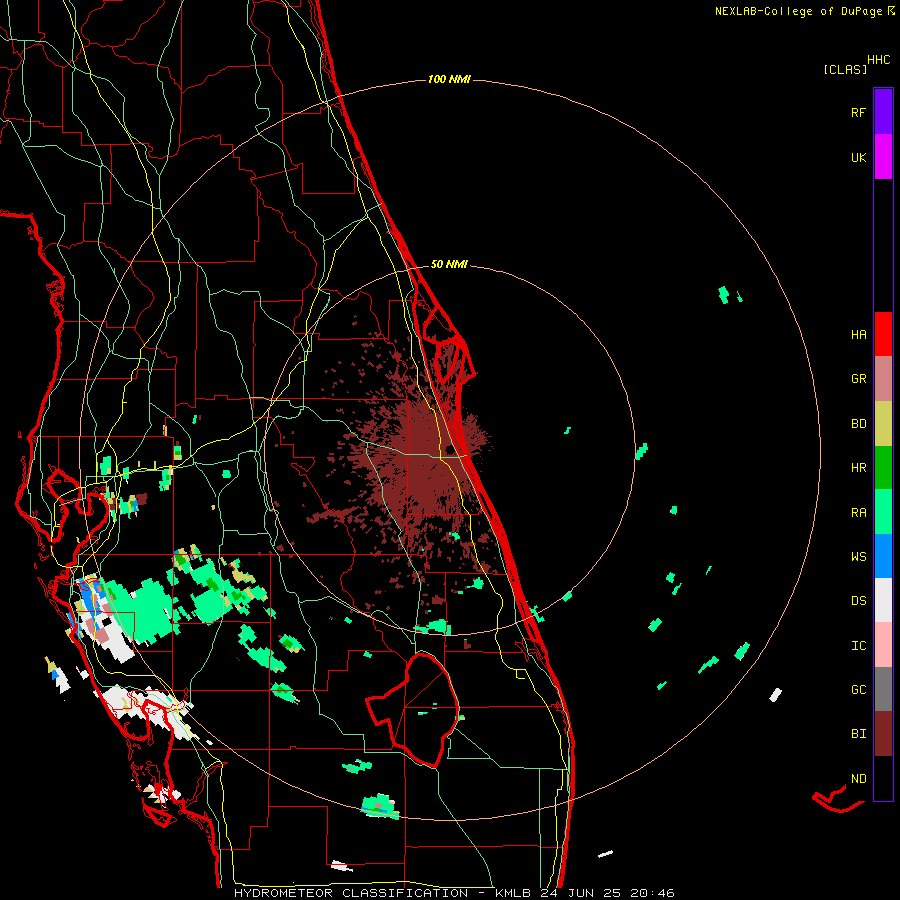The image size is (900, 900).
Task: Click the 'RA' legend label
Action: (x=858, y=513)
